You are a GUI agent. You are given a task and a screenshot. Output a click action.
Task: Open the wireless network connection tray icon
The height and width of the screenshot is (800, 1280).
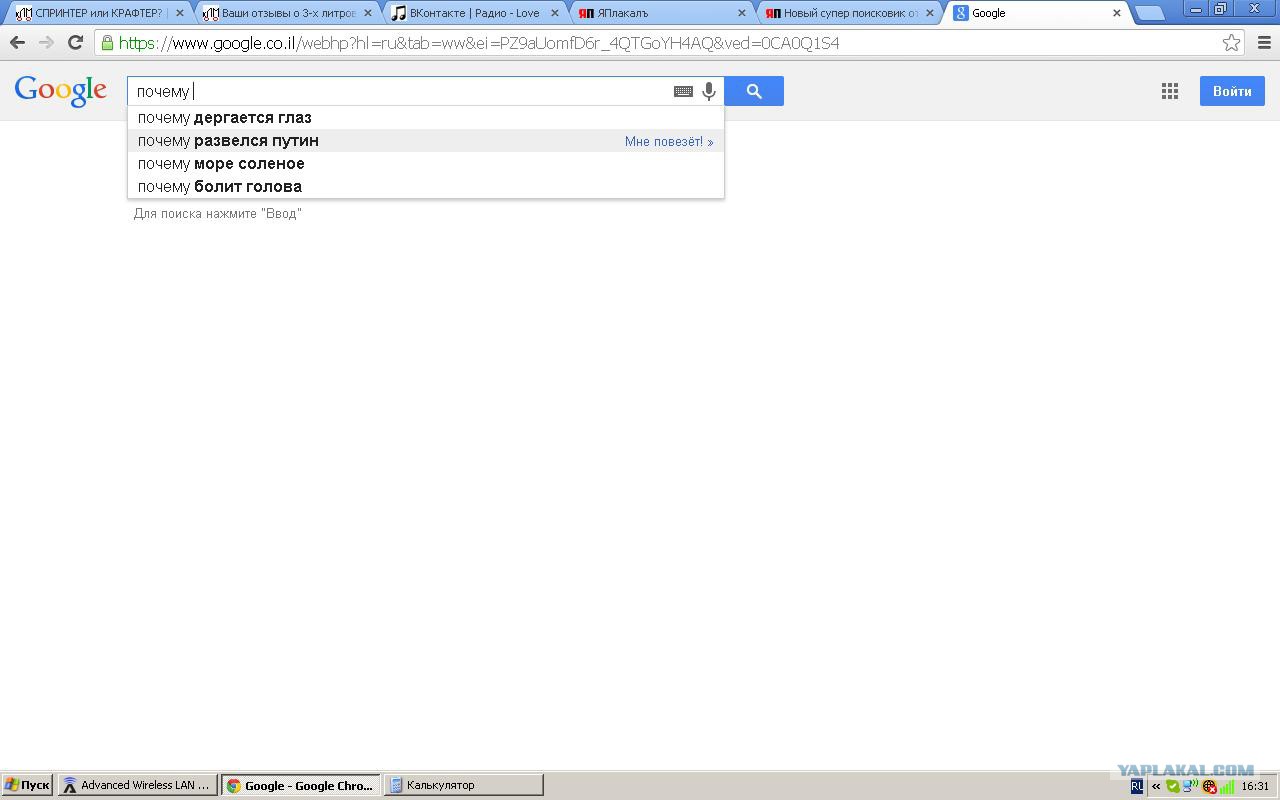click(x=1190, y=786)
